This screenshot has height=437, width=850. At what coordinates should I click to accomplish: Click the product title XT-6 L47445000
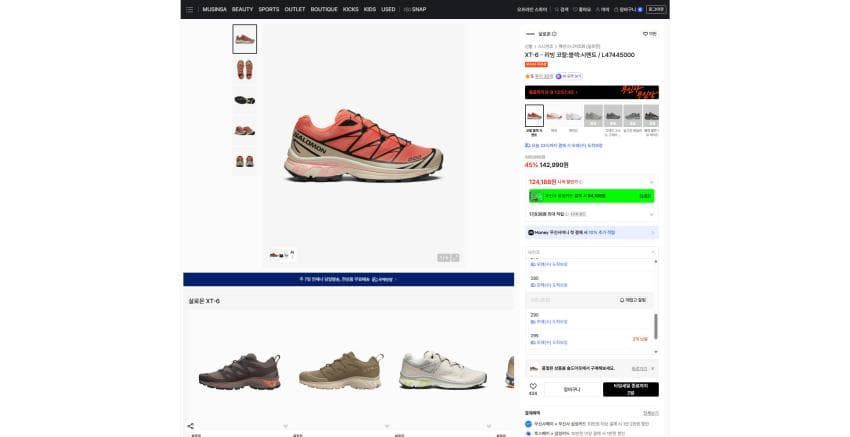click(579, 55)
